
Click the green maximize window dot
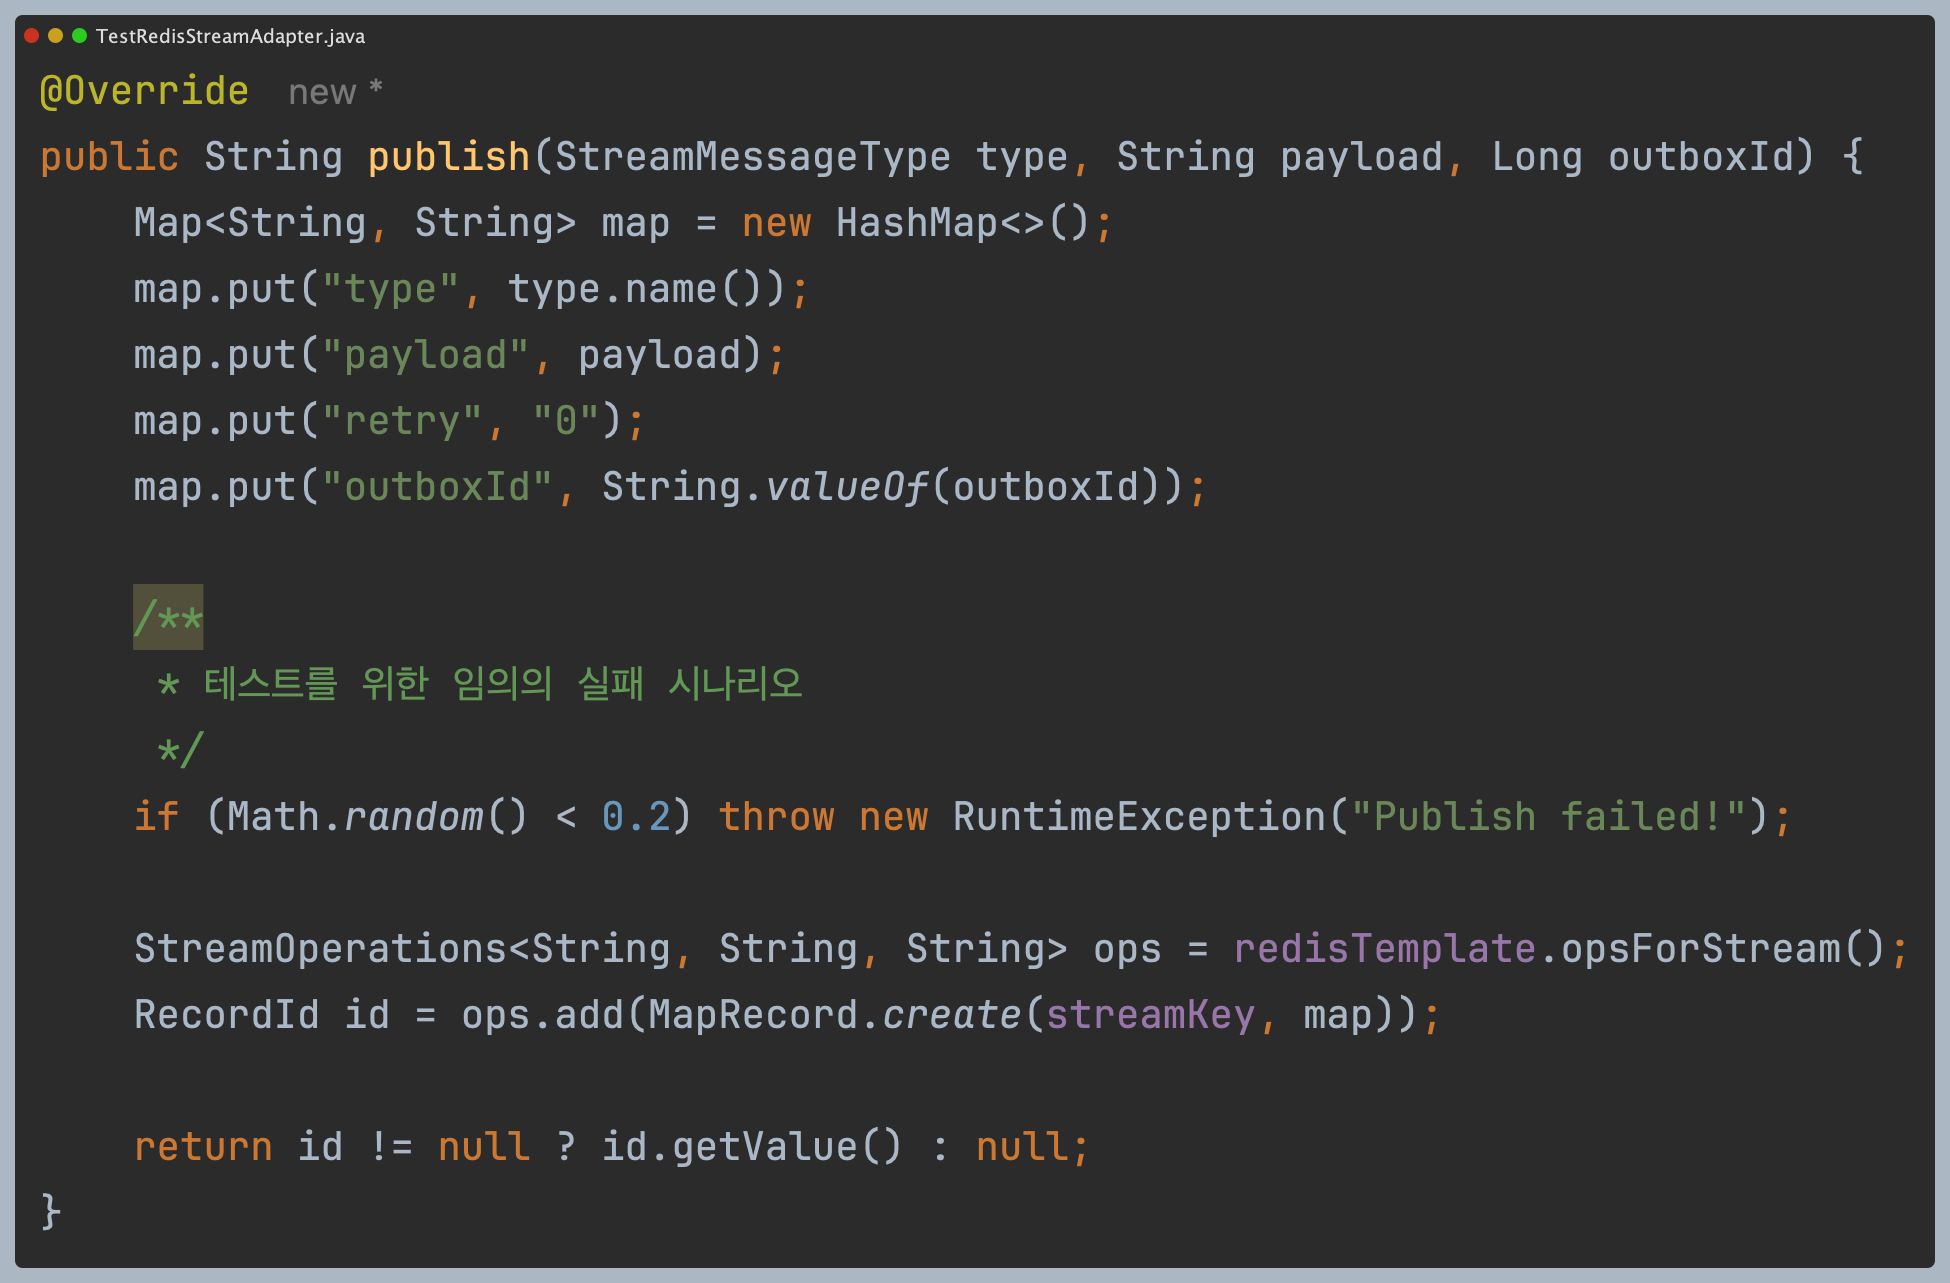coord(79,36)
